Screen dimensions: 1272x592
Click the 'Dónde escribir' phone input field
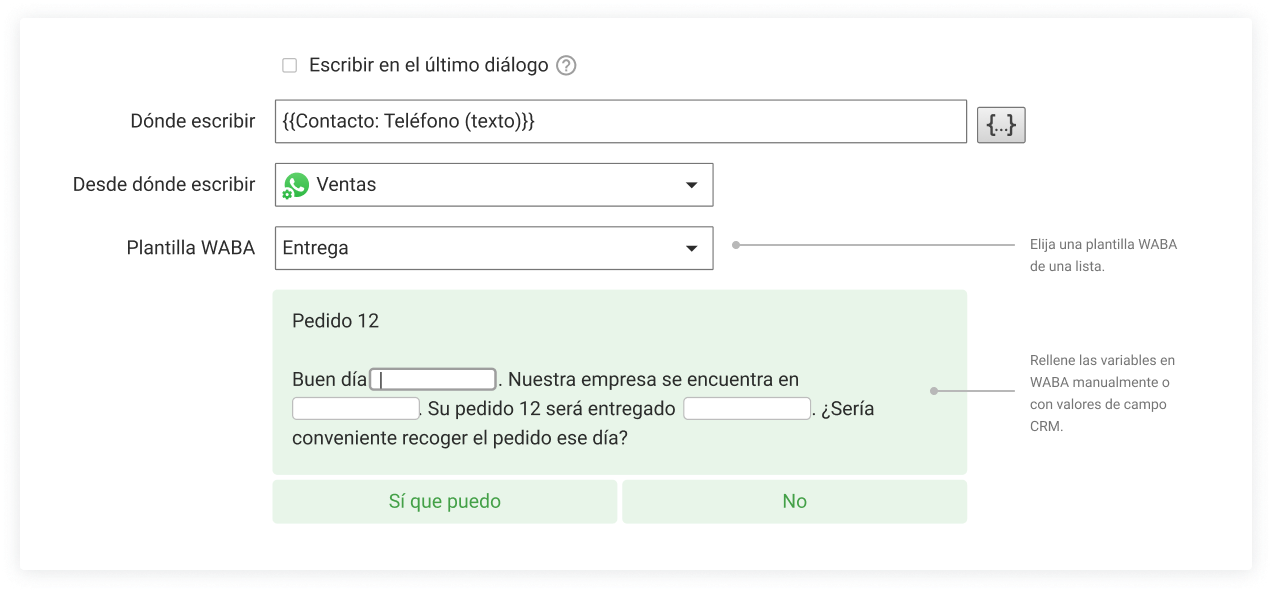point(620,121)
